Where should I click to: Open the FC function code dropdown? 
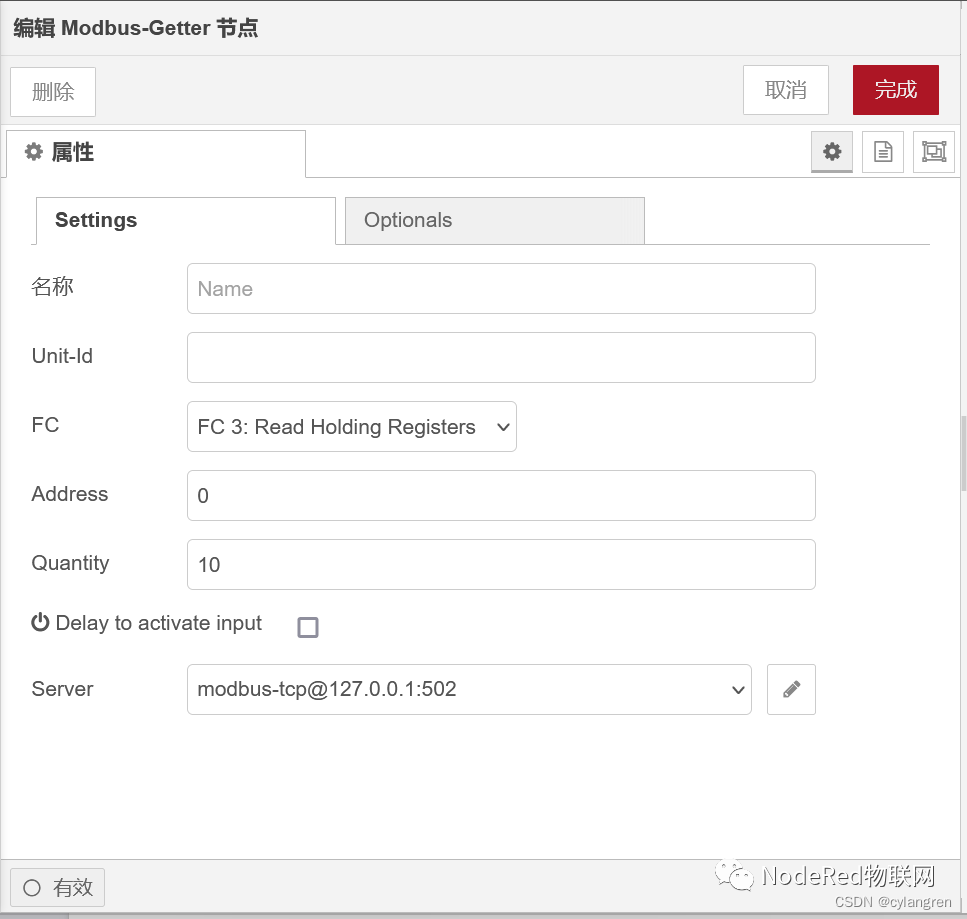tap(351, 426)
